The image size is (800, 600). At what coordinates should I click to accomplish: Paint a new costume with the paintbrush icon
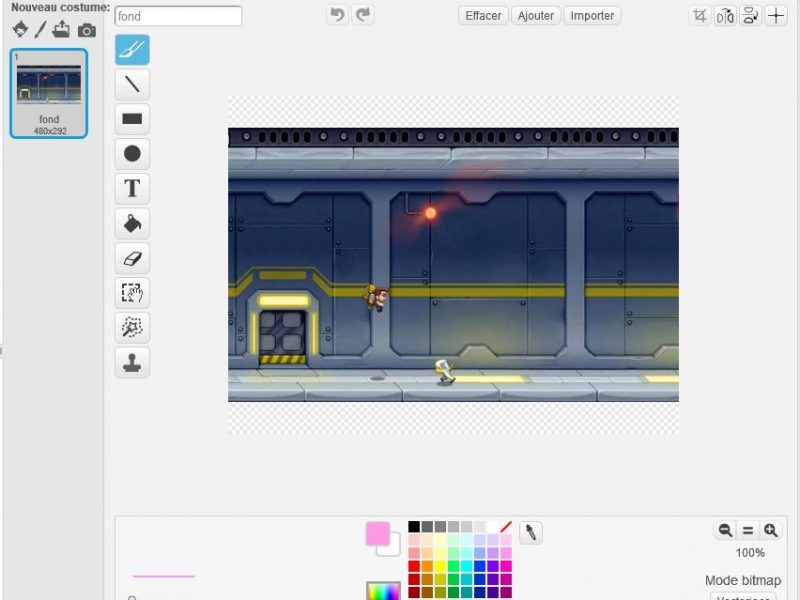(40, 30)
